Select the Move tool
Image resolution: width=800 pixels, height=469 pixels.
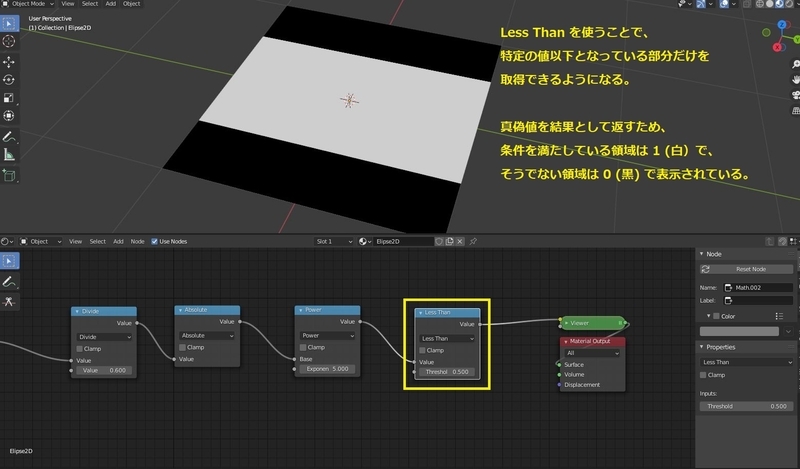click(9, 62)
